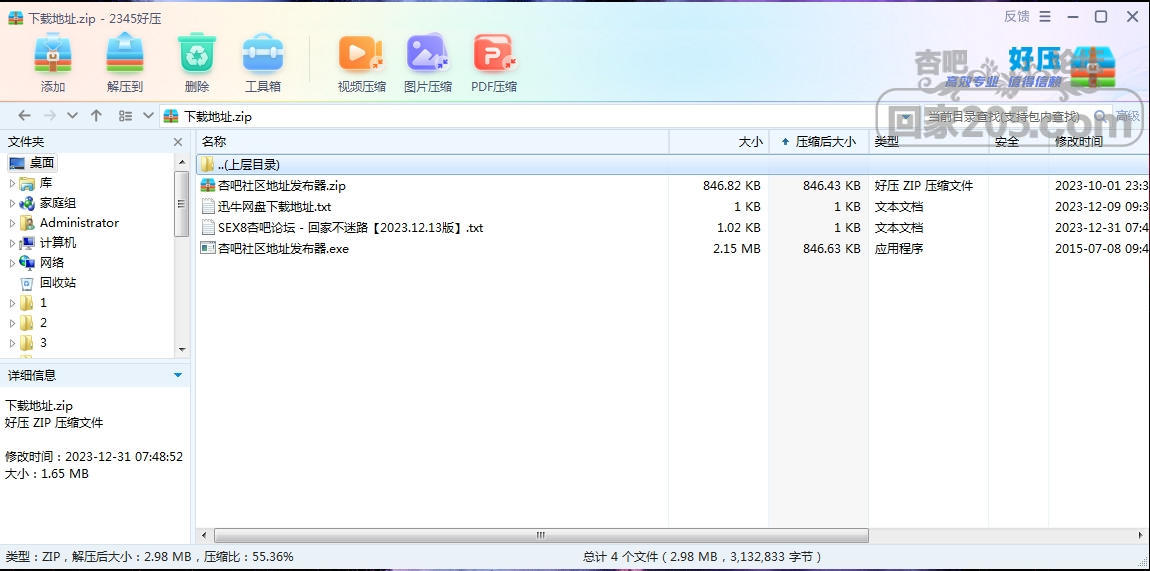Sort by 类型 column header
Screen dimensions: 1150x571
click(x=887, y=142)
